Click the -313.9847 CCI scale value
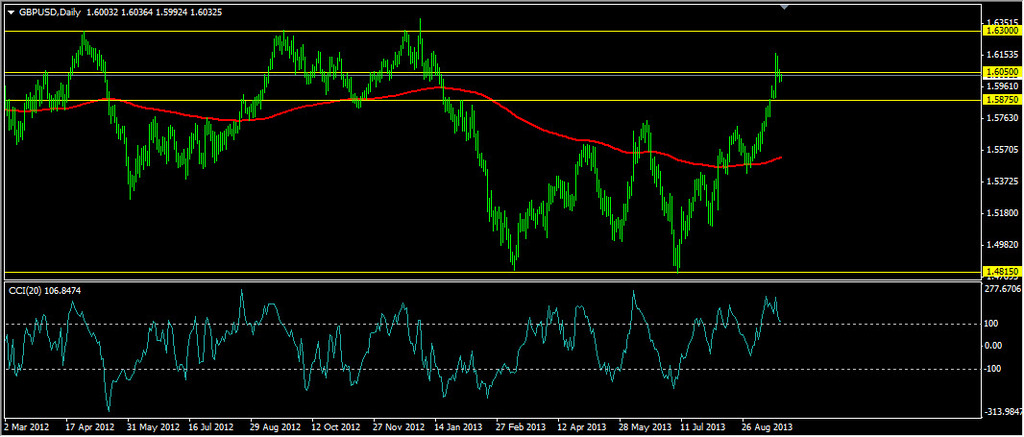This screenshot has width=1024, height=437. pos(1004,412)
